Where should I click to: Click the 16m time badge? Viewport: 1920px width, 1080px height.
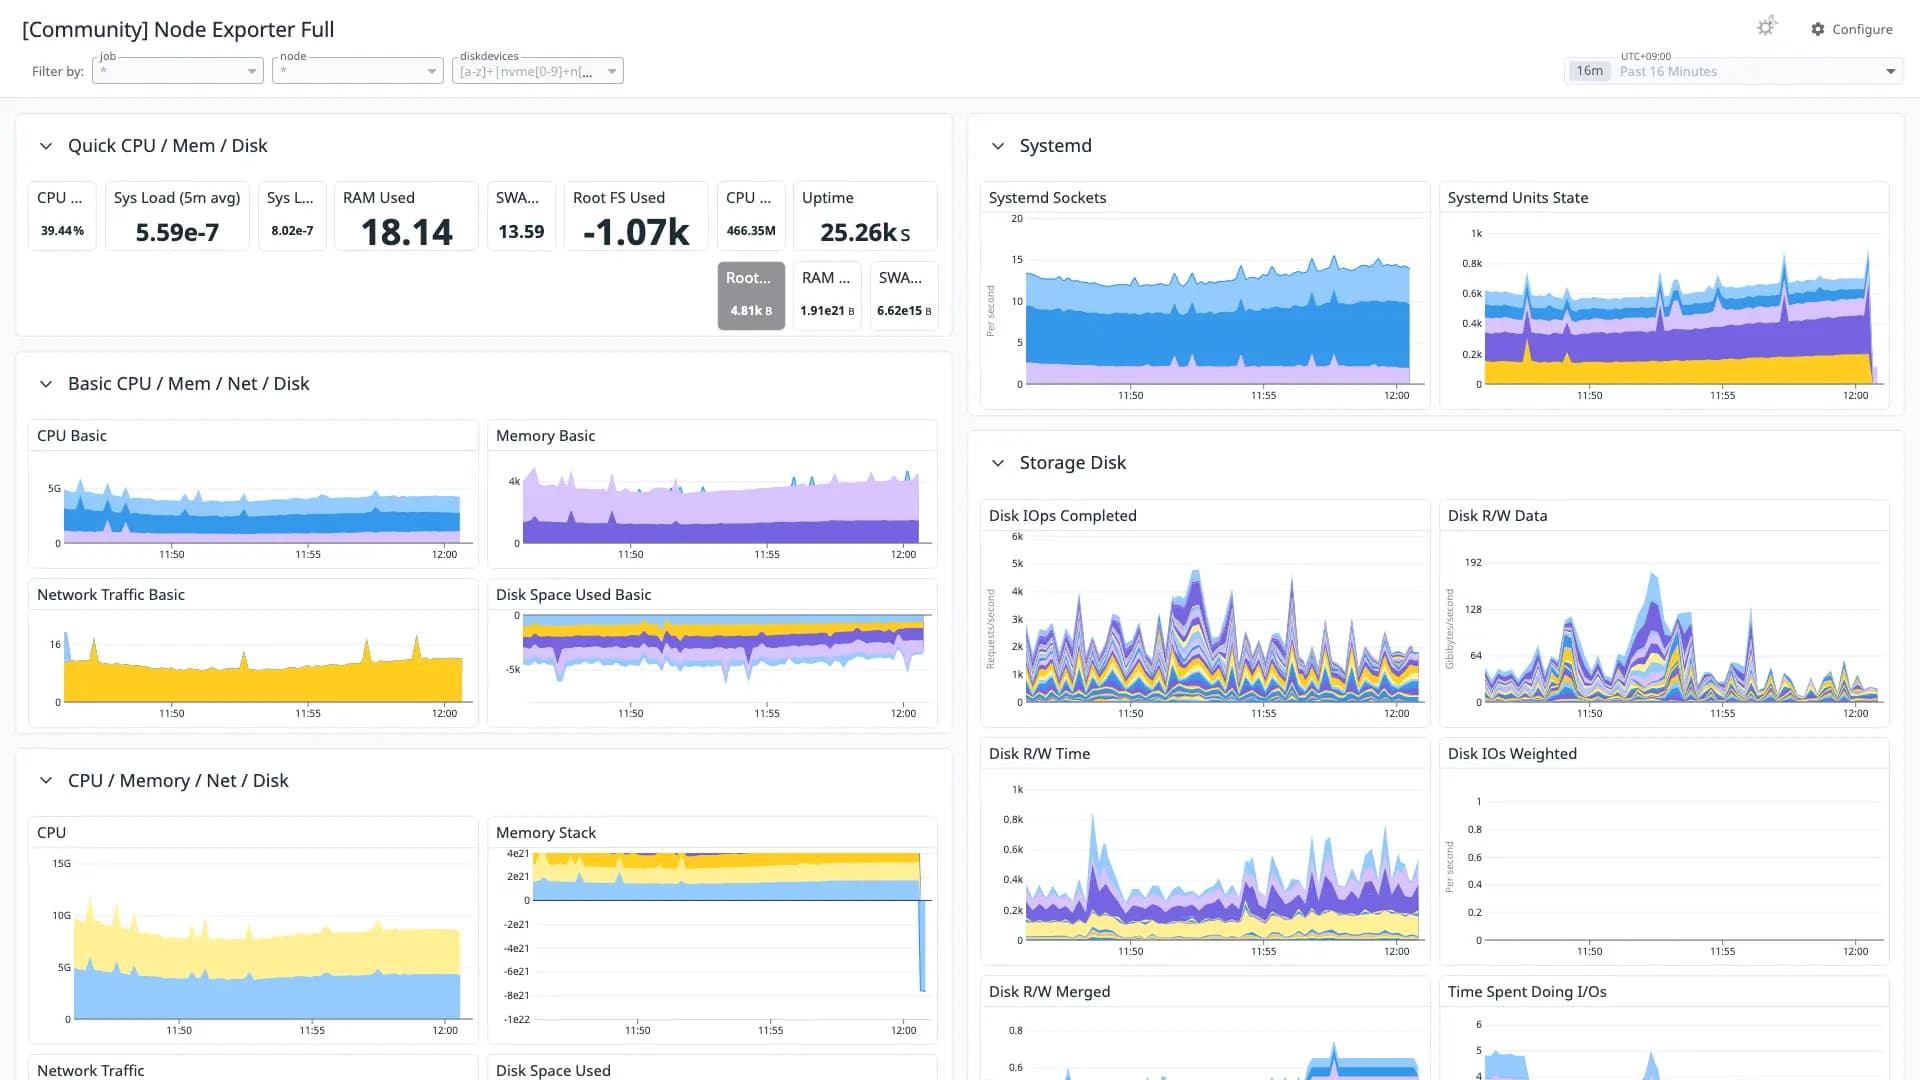click(1589, 71)
